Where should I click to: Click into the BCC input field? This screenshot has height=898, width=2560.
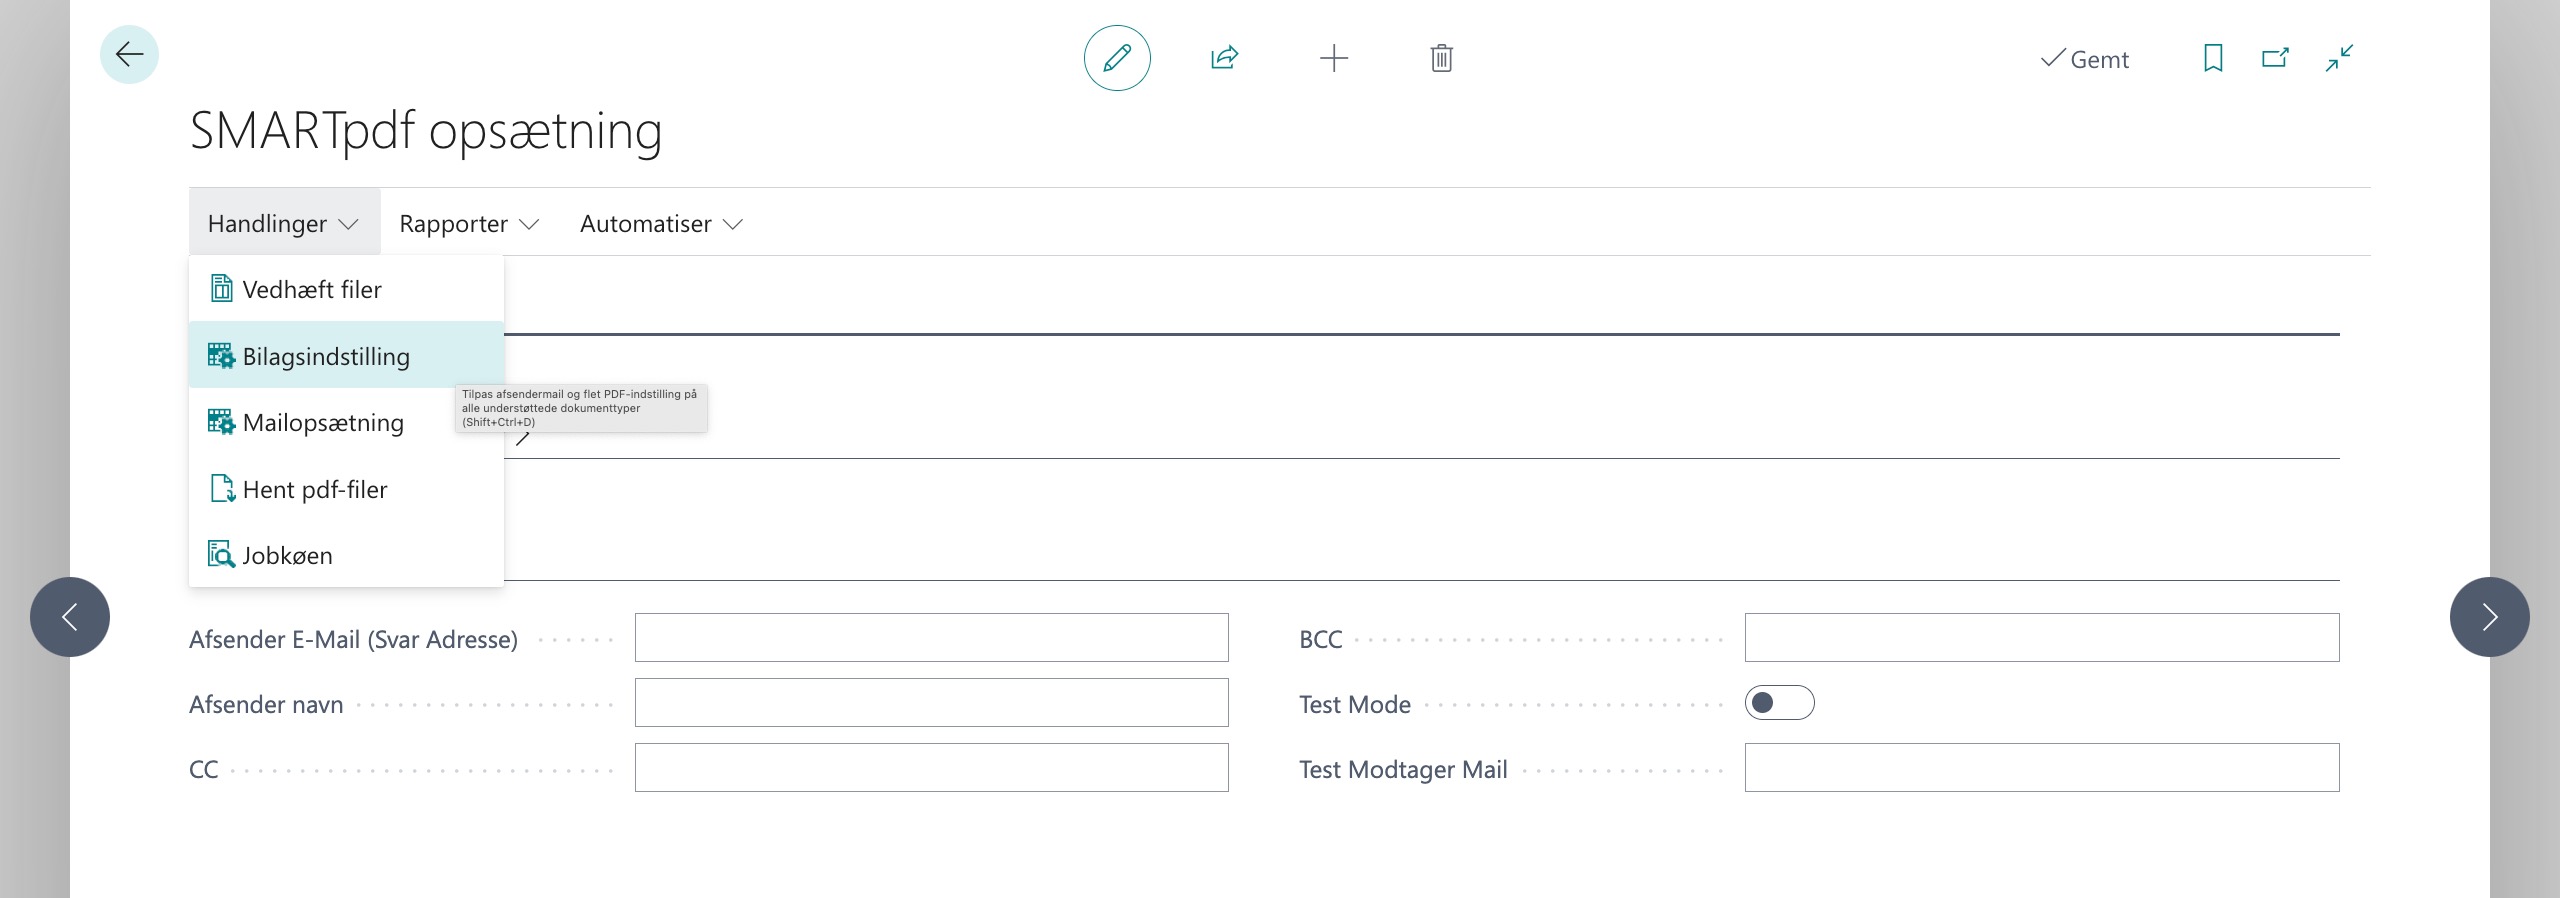(x=2042, y=638)
